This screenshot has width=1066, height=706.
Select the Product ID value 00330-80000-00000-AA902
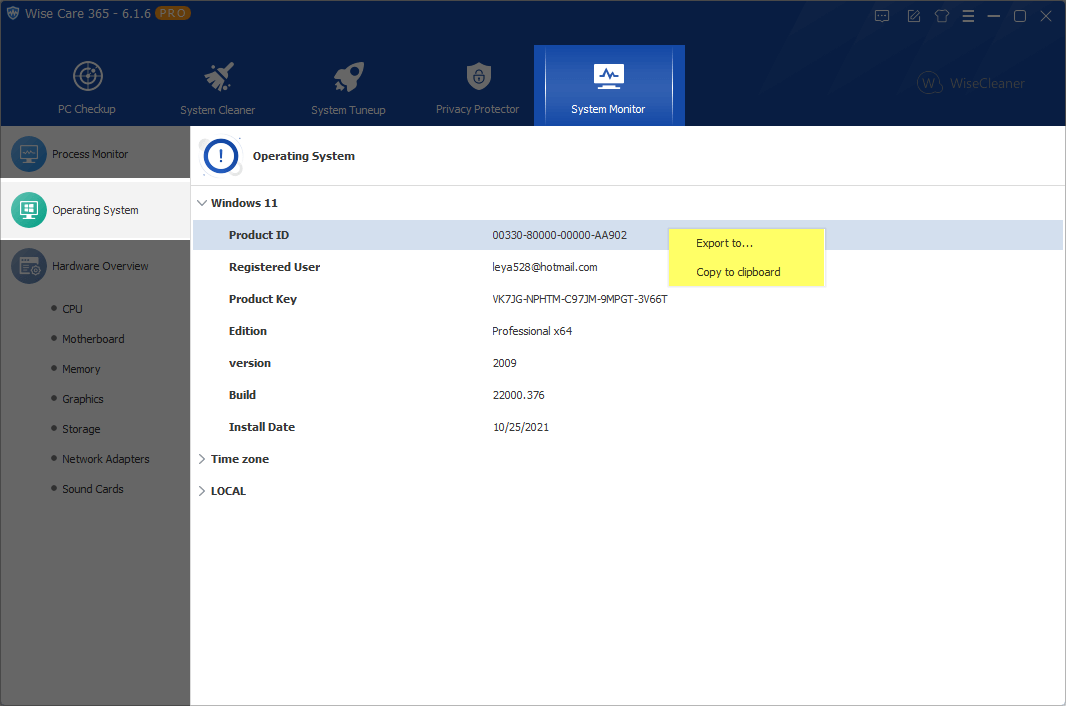click(x=560, y=235)
